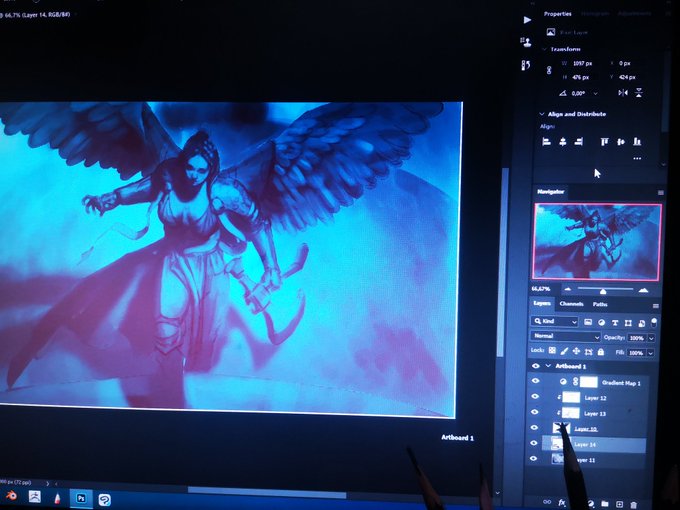Switch to the Layers tab

click(542, 303)
